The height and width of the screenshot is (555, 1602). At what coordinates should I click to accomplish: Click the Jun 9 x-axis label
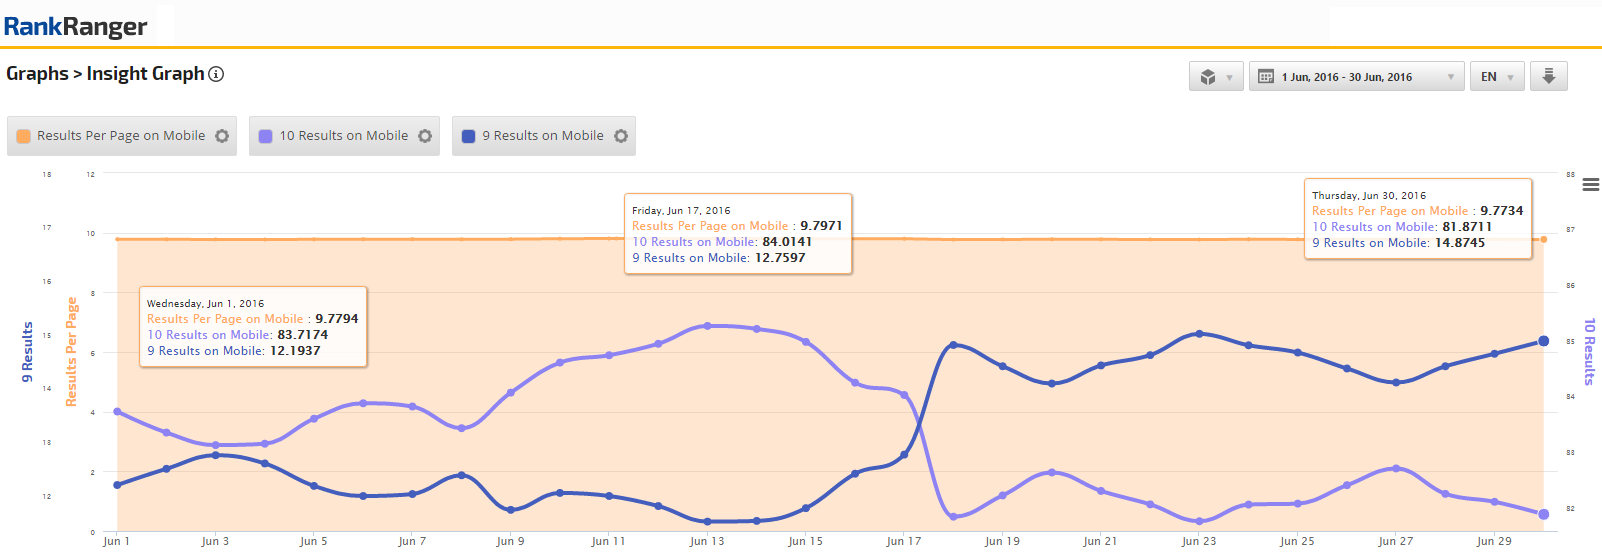click(x=510, y=541)
